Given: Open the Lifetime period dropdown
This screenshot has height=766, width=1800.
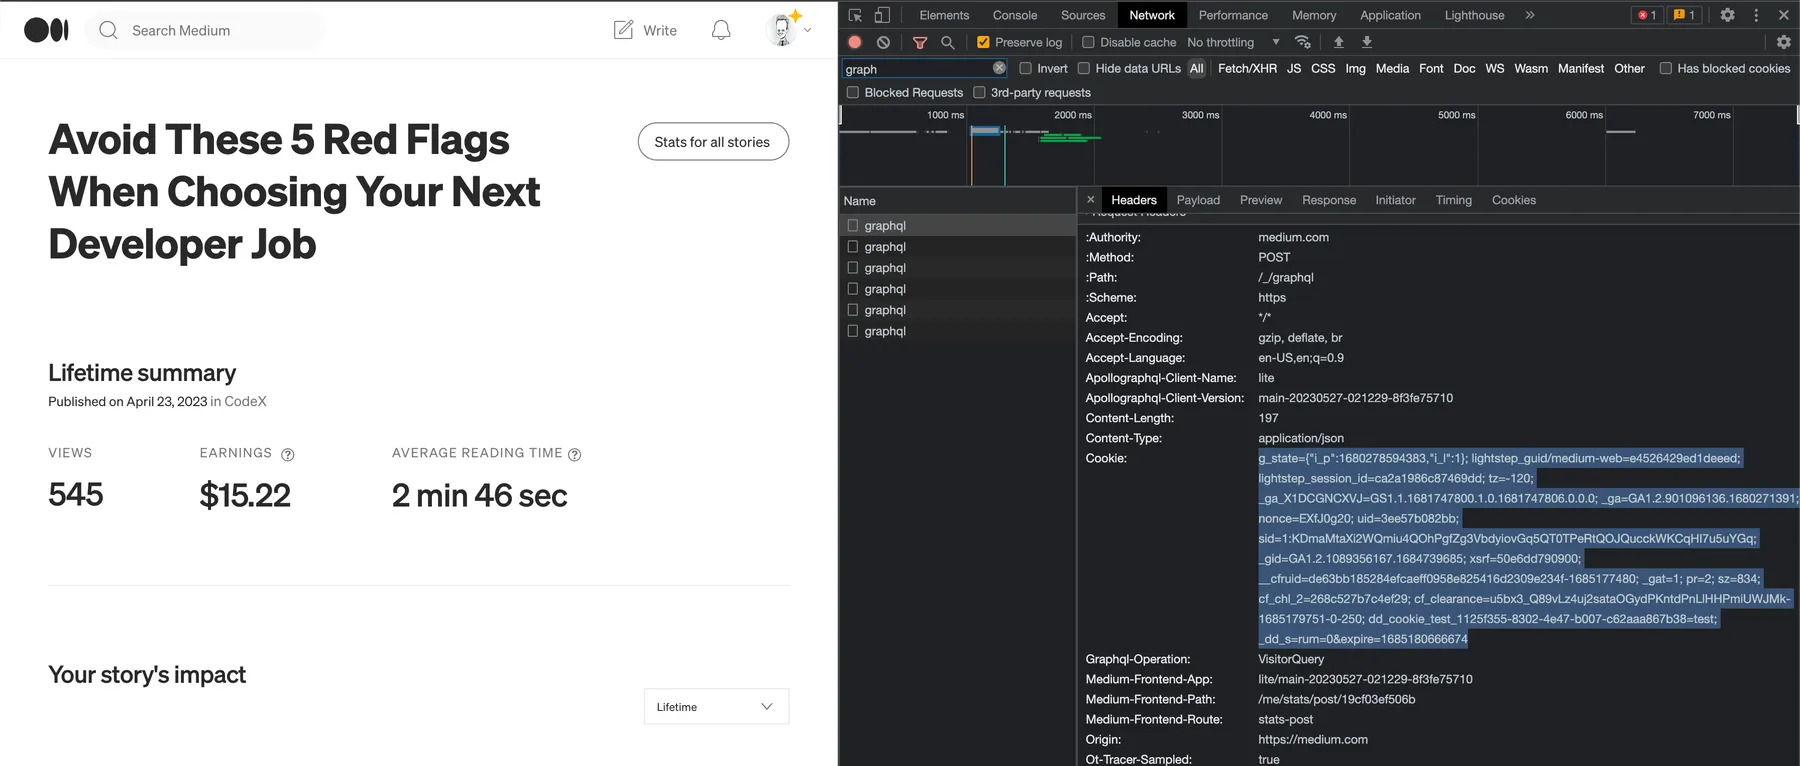Looking at the screenshot, I should click(716, 706).
